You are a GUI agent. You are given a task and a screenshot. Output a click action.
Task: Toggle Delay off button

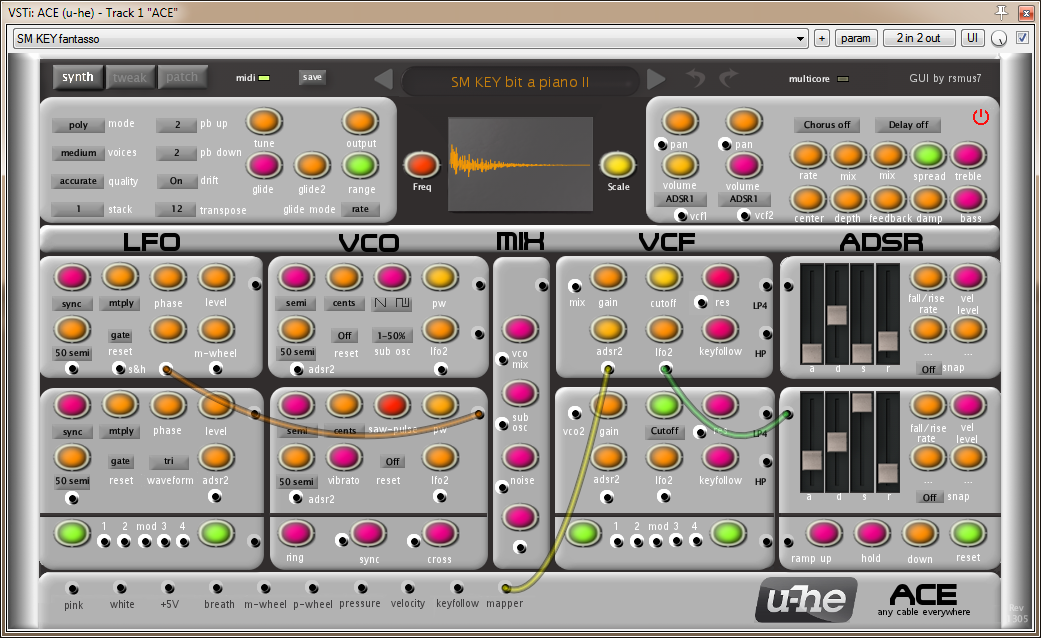click(x=908, y=125)
